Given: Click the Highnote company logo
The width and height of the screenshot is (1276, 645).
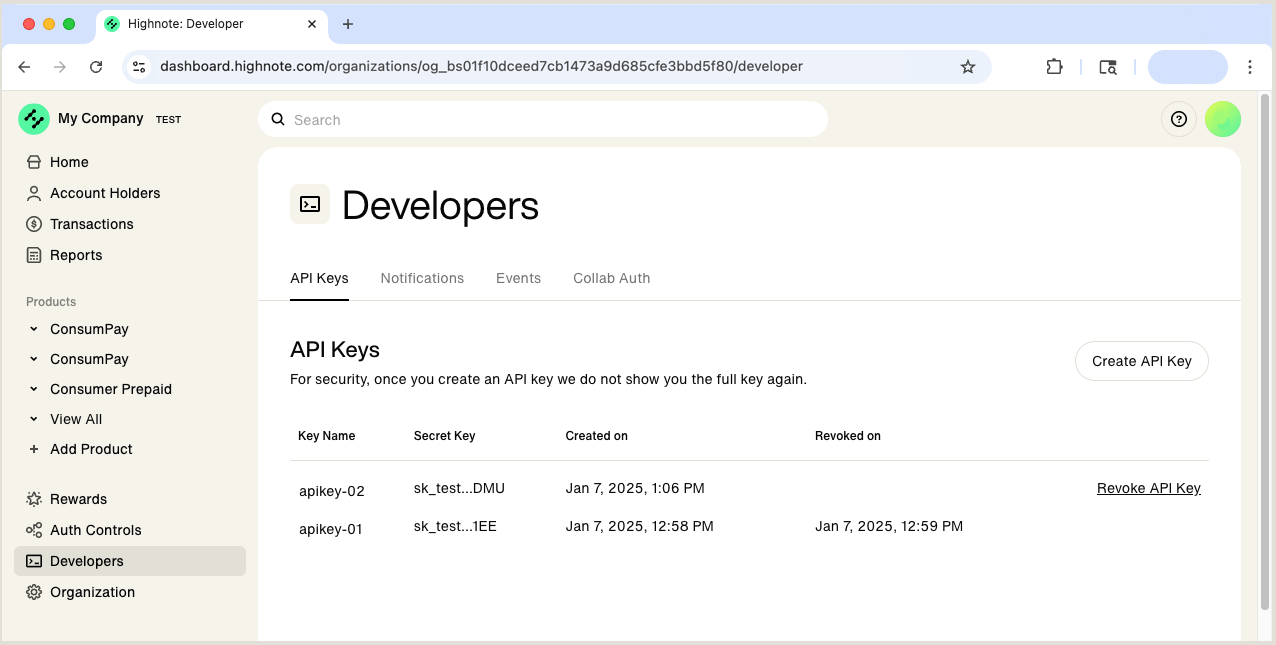Looking at the screenshot, I should point(34,119).
